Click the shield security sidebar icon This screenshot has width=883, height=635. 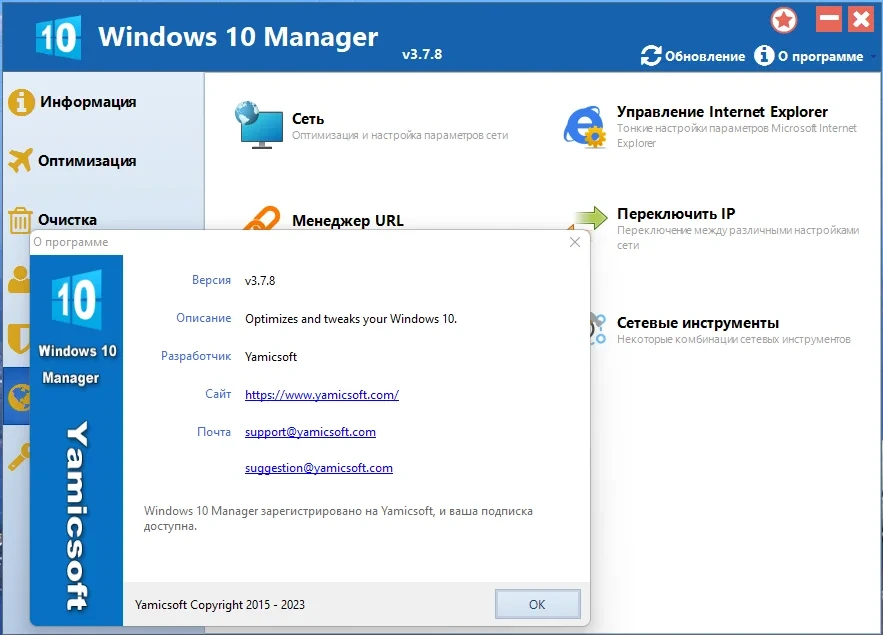19,338
